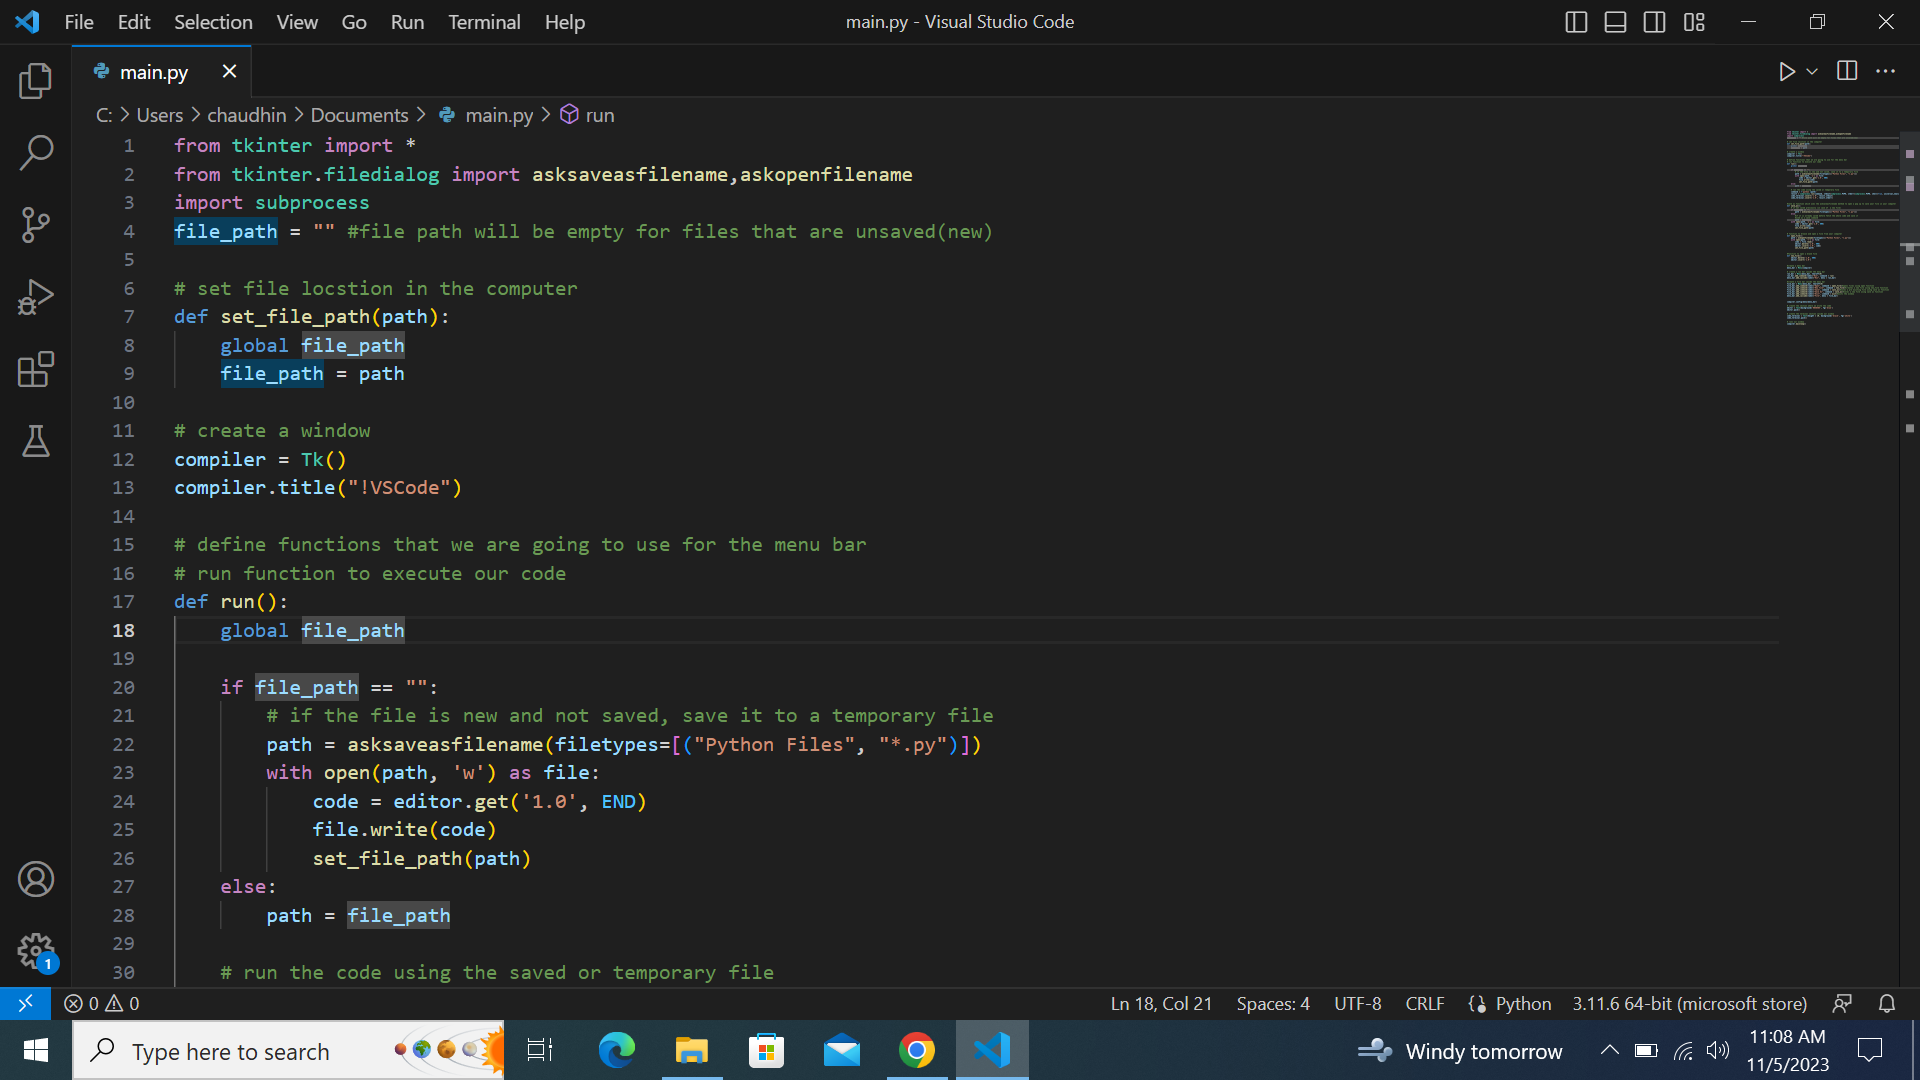1920x1080 pixels.
Task: Open the Accounts menu in the activity bar
Action: [x=36, y=879]
